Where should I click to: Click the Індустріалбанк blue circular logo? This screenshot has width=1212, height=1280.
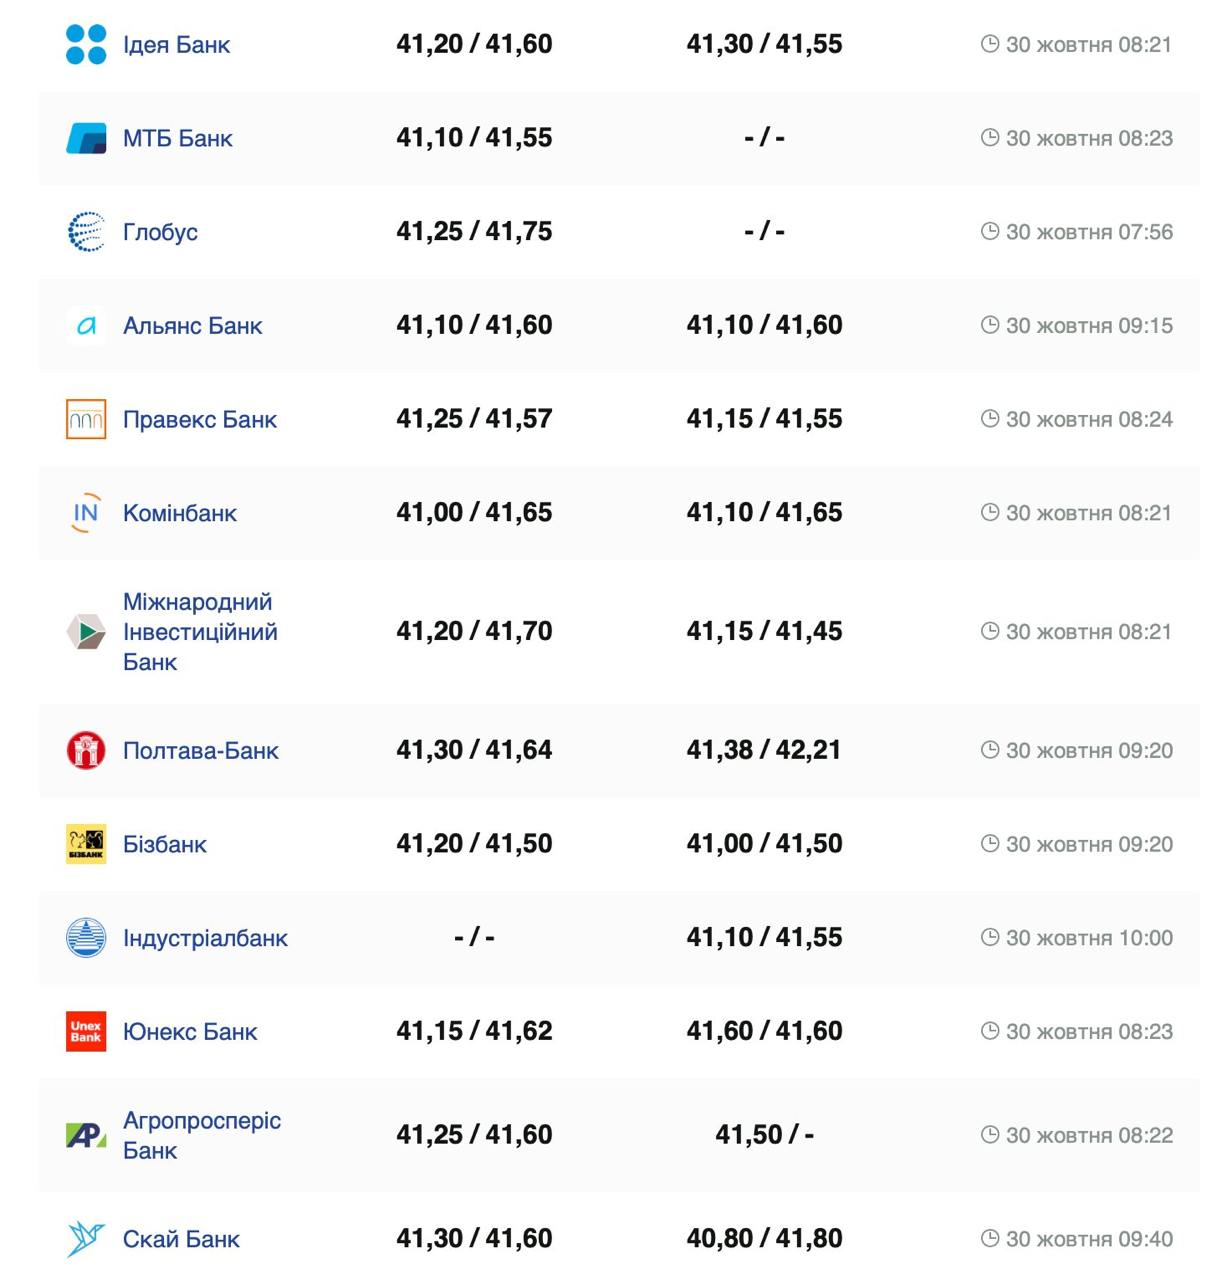pyautogui.click(x=86, y=938)
